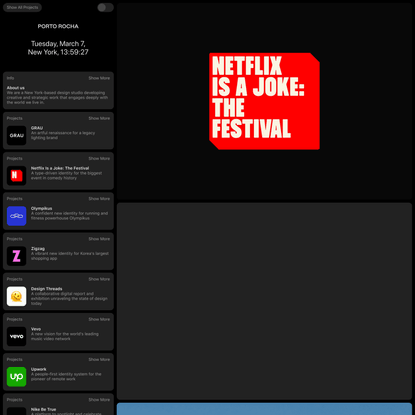Open the green Upwork logo icon
The height and width of the screenshot is (415, 415).
click(x=16, y=377)
